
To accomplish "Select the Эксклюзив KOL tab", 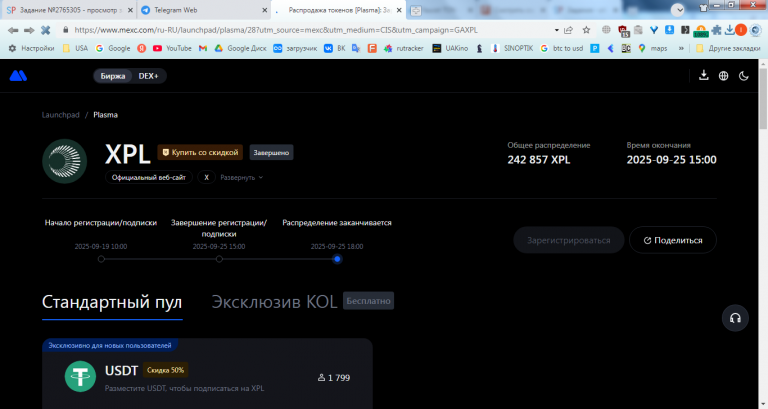I will [274, 302].
